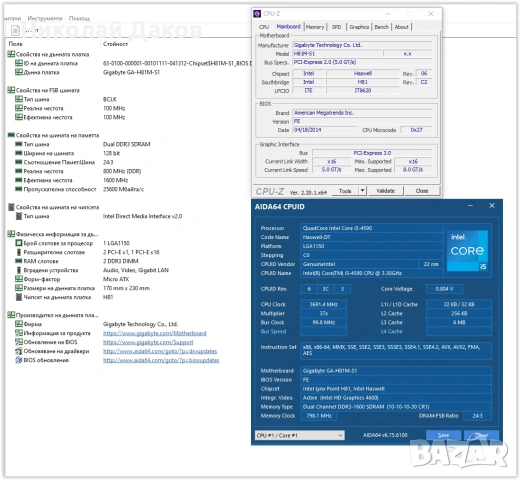Open the Bench tab in CPU-Z
This screenshot has width=520, height=480.
pyautogui.click(x=381, y=27)
